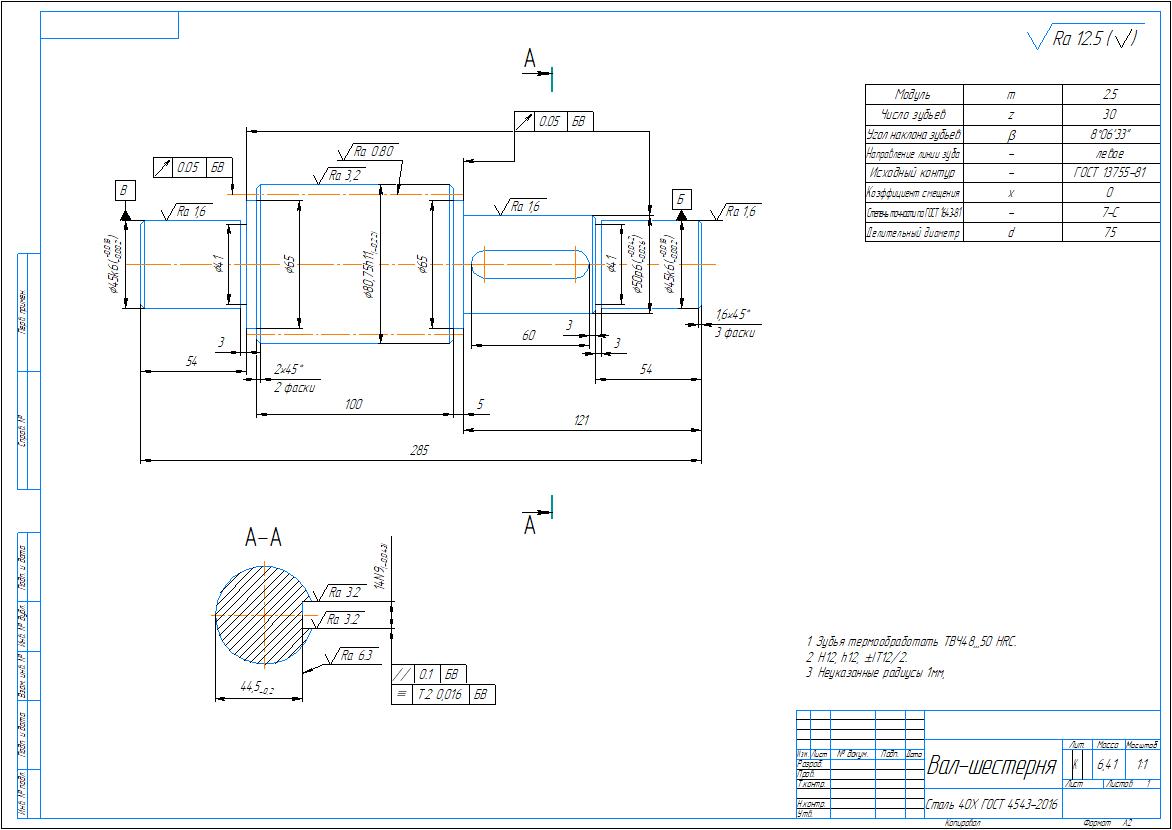The height and width of the screenshot is (830, 1172).
Task: Click the Вал-шестерня title block name
Action: coord(991,767)
